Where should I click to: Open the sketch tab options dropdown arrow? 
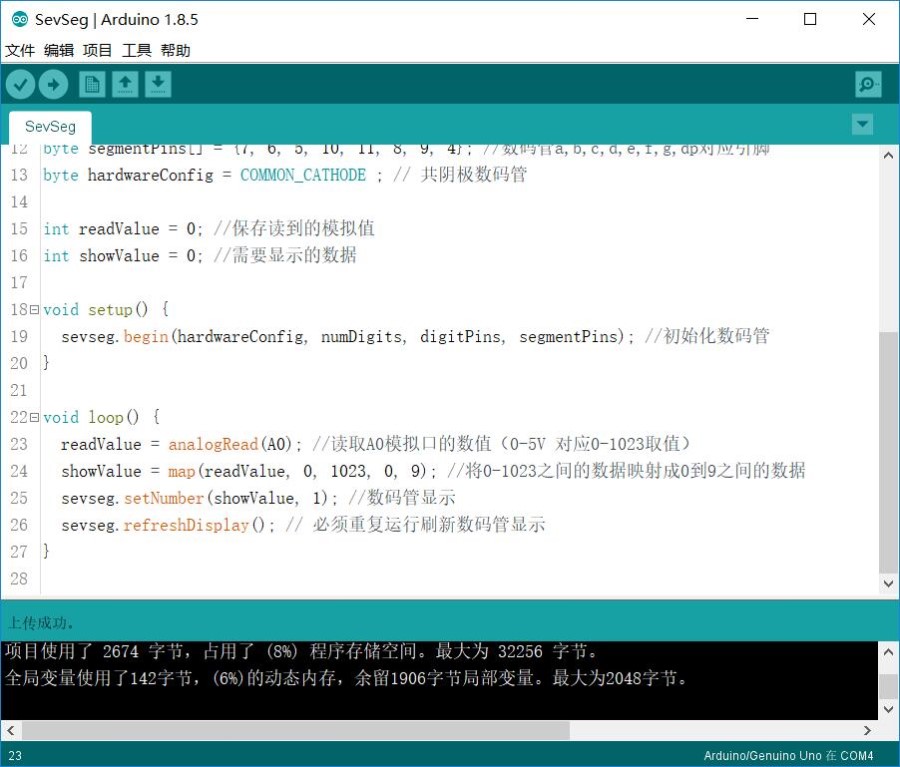(x=862, y=124)
